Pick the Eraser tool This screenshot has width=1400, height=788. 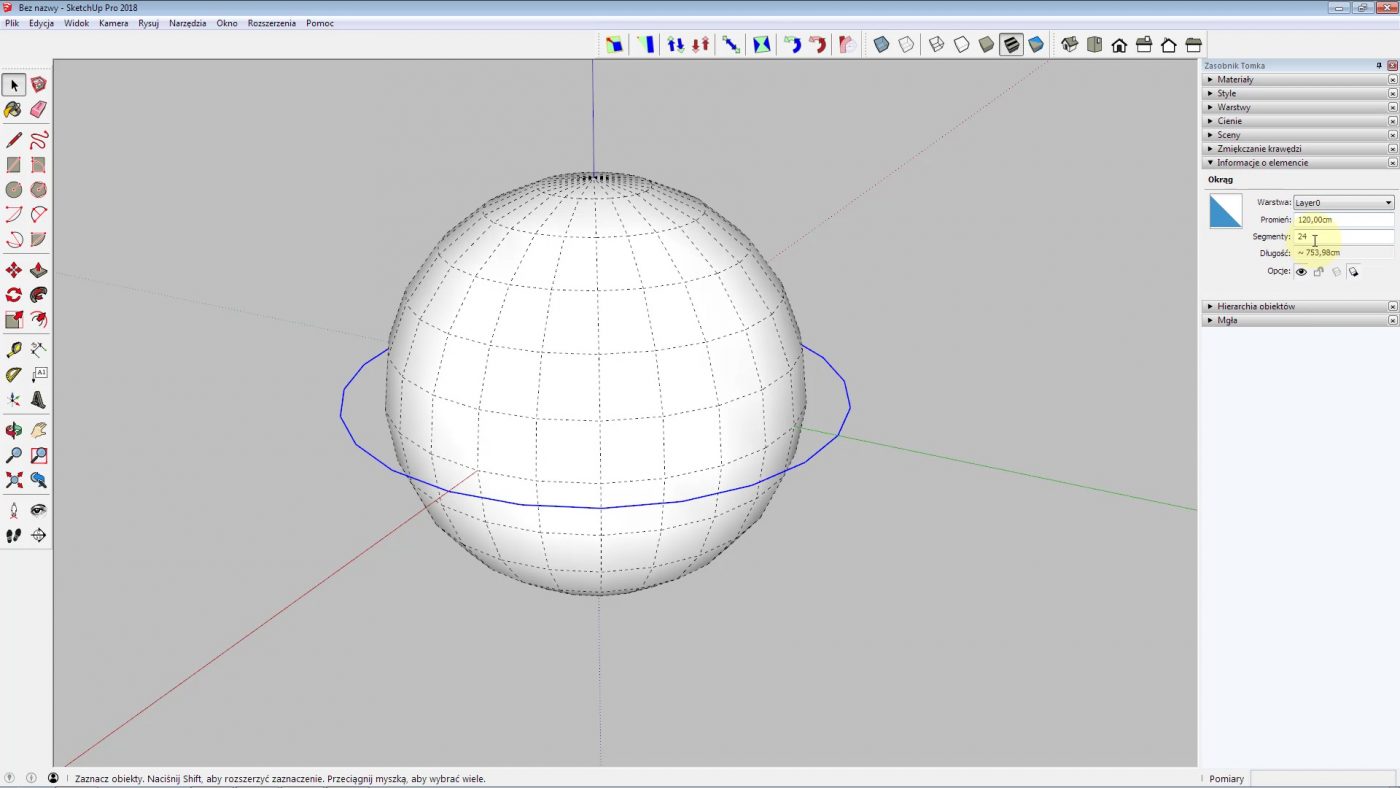(38, 109)
